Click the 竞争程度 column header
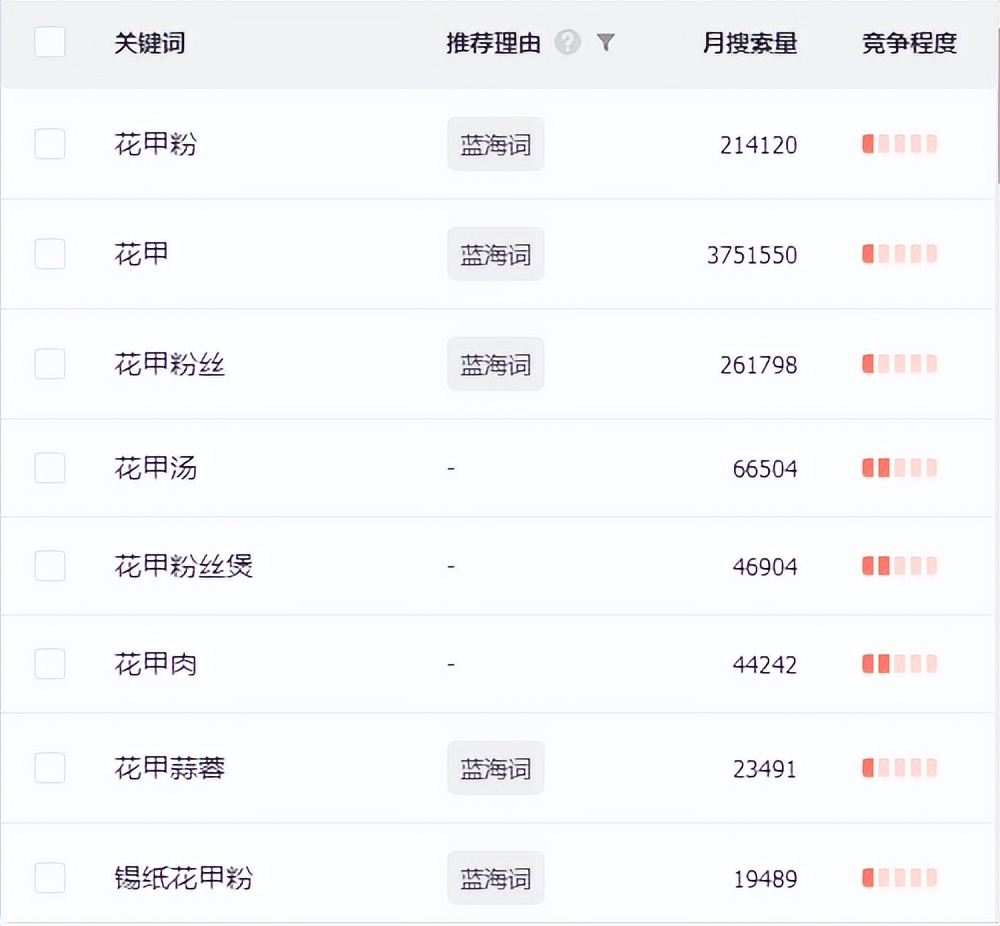The width and height of the screenshot is (1000, 926). click(x=911, y=43)
